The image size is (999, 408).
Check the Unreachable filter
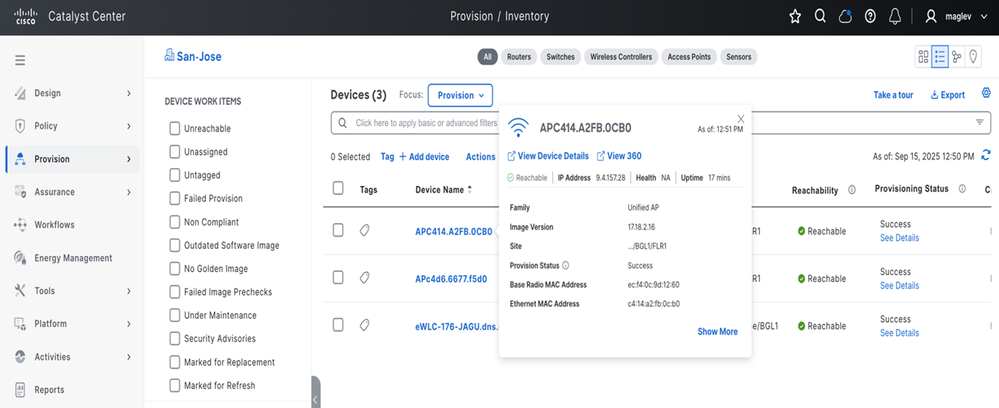175,129
